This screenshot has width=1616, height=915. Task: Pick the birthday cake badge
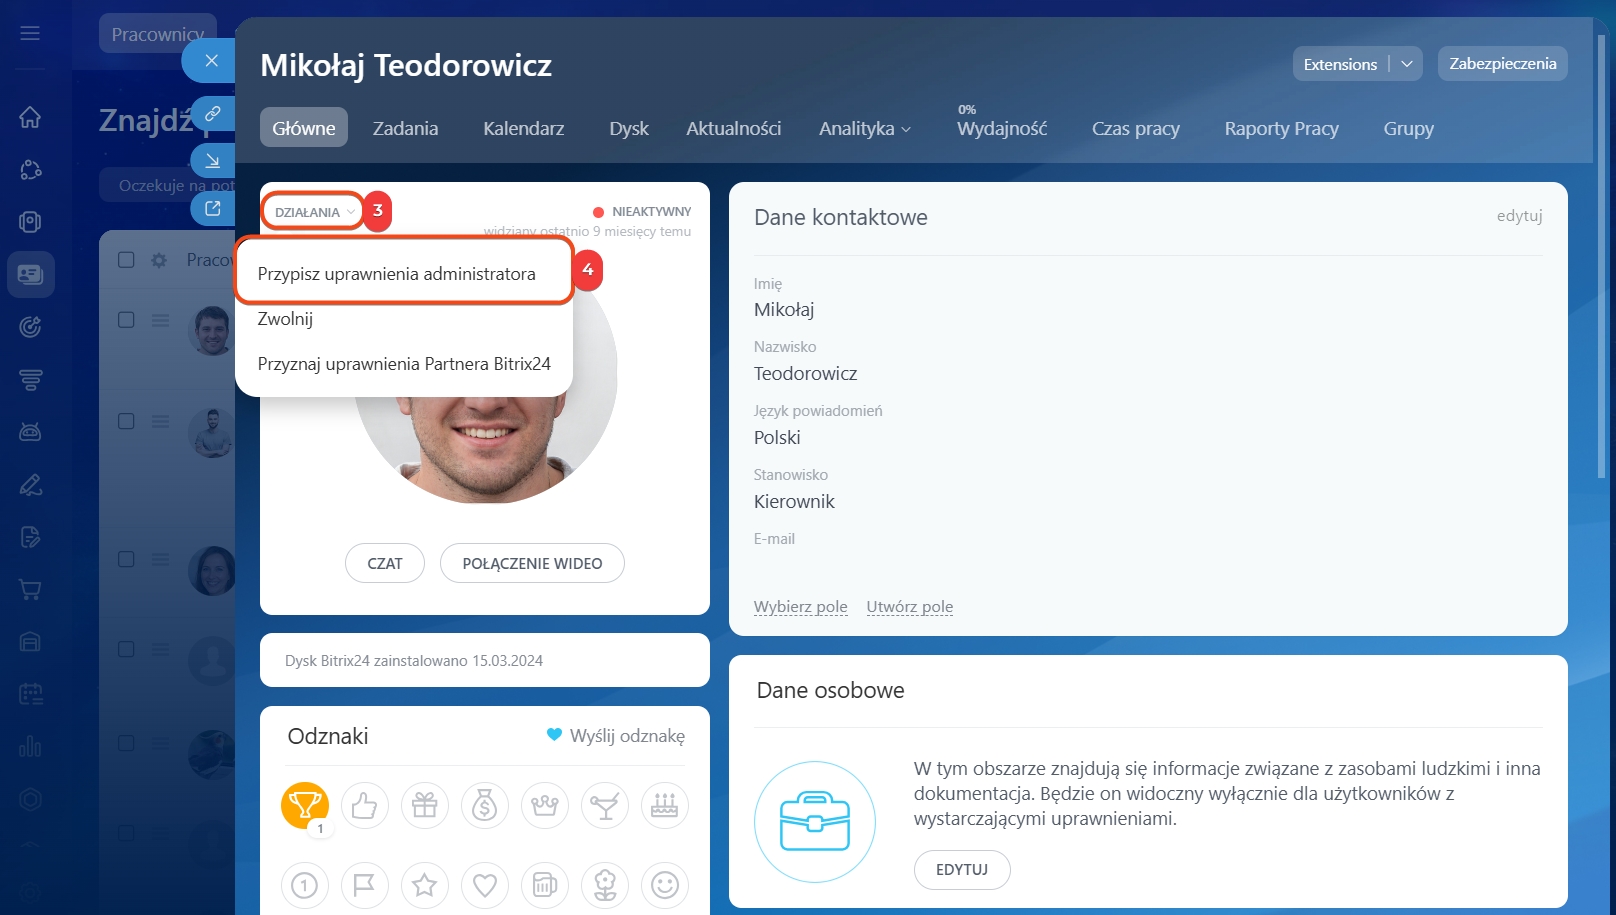[x=665, y=805]
